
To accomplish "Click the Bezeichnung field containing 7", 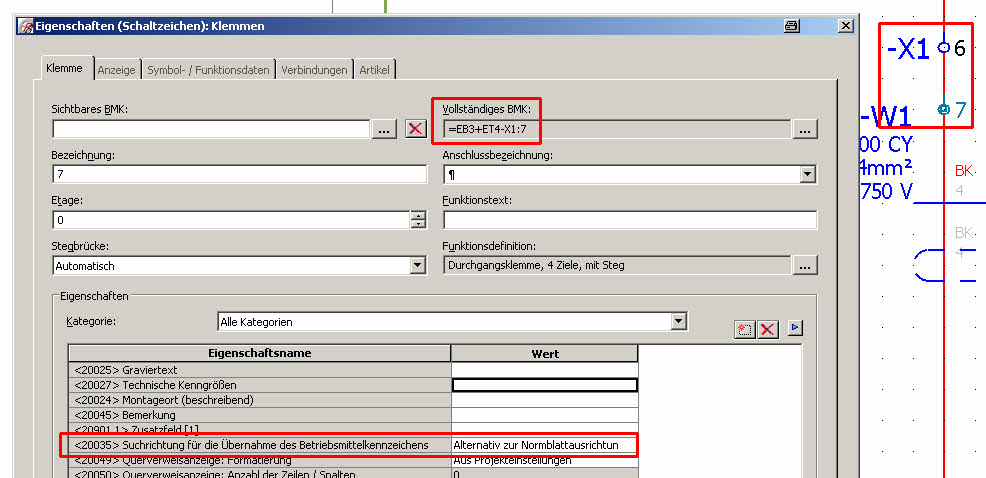I will pyautogui.click(x=240, y=174).
